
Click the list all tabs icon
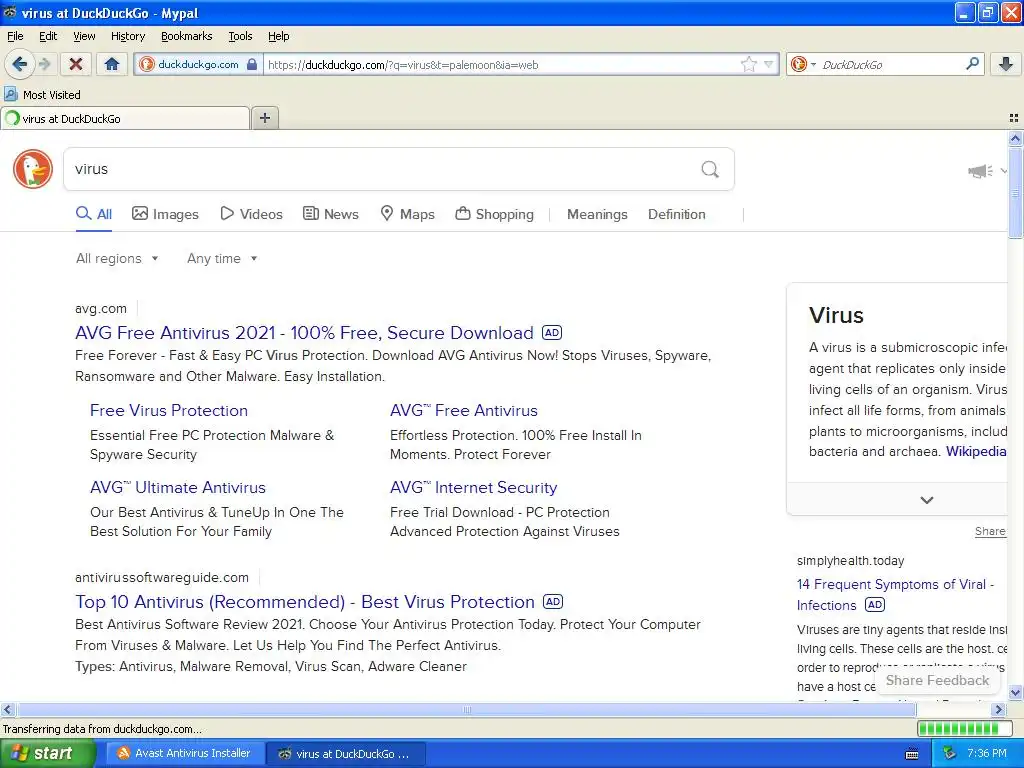point(1014,118)
